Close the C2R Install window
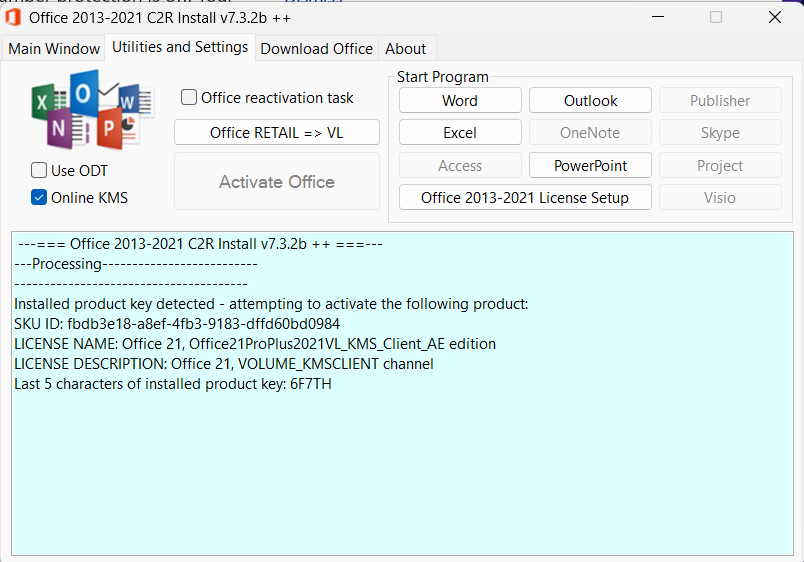 point(774,17)
